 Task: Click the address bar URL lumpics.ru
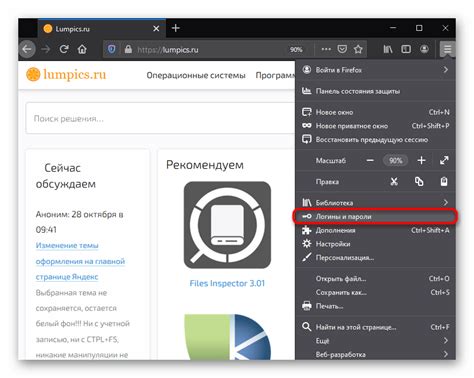pos(168,50)
